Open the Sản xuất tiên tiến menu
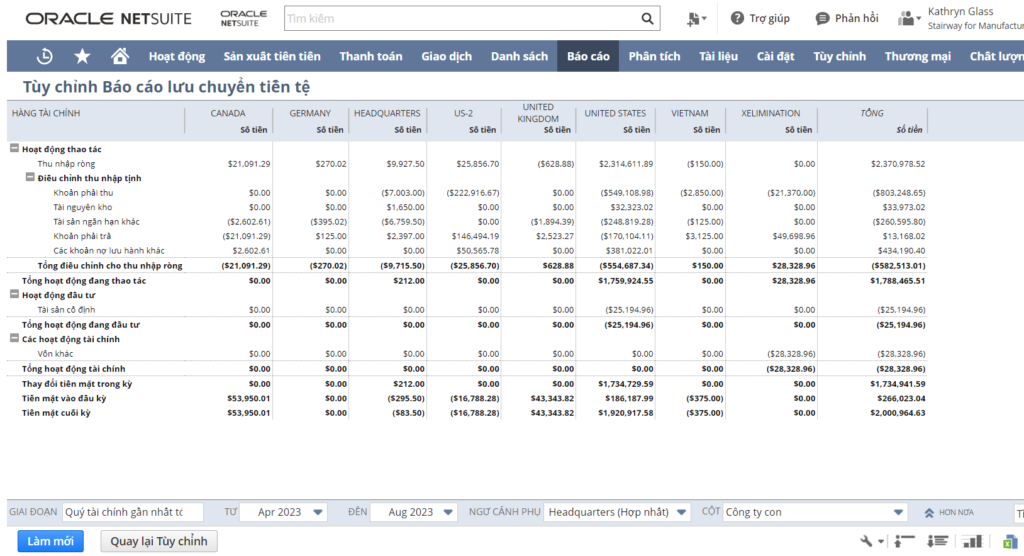The image size is (1024, 556). [x=272, y=56]
